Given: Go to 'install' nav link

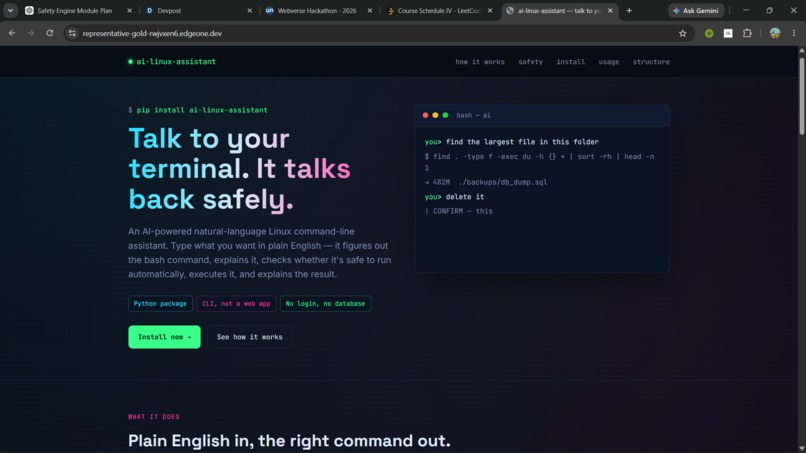Looking at the screenshot, I should pyautogui.click(x=571, y=62).
